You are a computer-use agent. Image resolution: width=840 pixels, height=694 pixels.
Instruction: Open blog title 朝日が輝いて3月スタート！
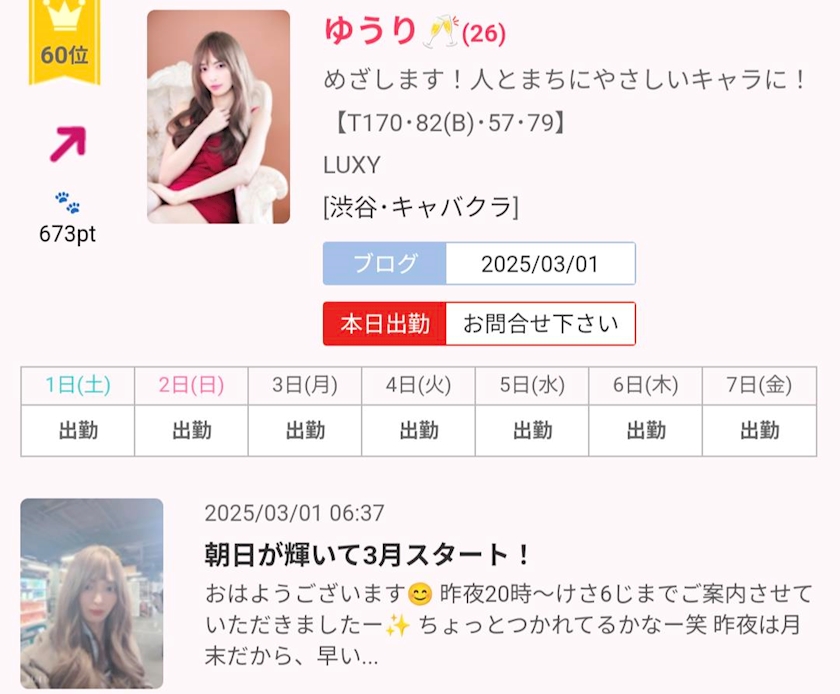pos(368,555)
